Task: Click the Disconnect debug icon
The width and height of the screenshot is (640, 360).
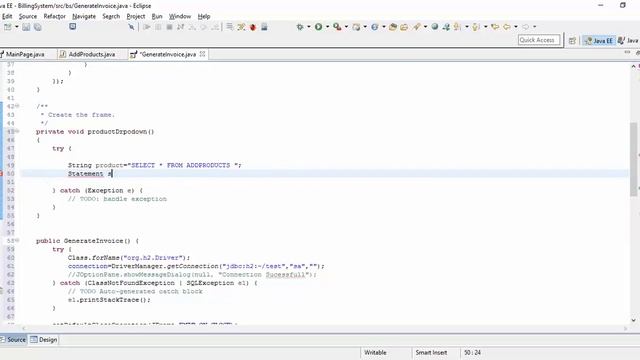Action: tap(180, 27)
